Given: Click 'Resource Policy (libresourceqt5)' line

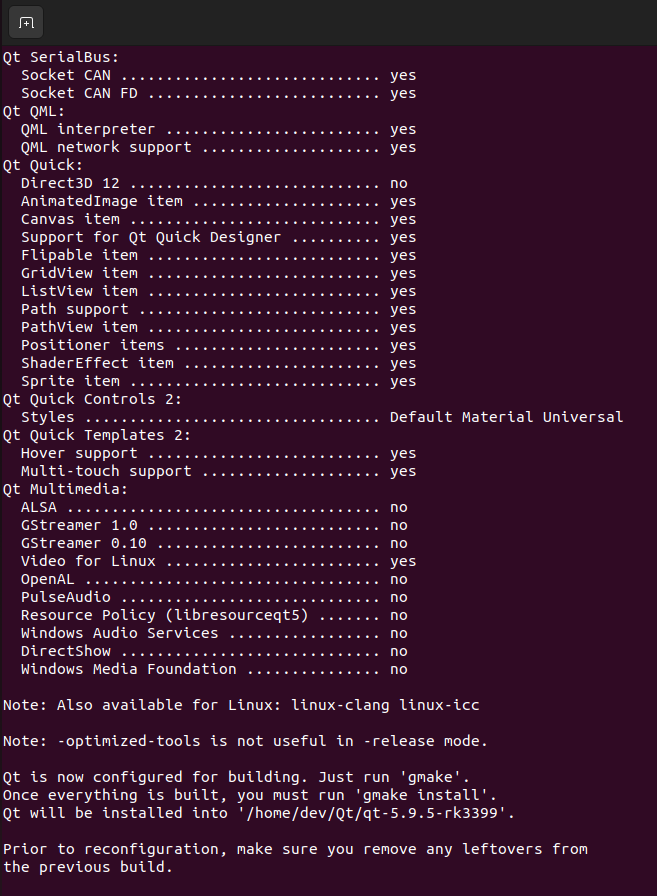Looking at the screenshot, I should [214, 615].
